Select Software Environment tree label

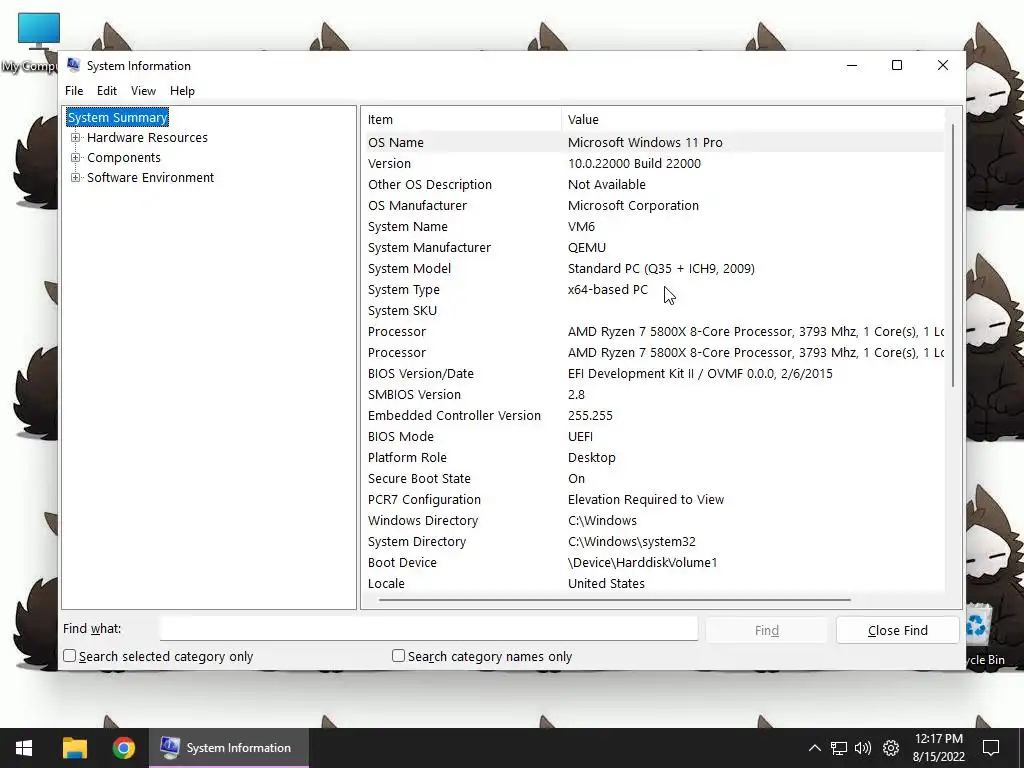pos(151,178)
